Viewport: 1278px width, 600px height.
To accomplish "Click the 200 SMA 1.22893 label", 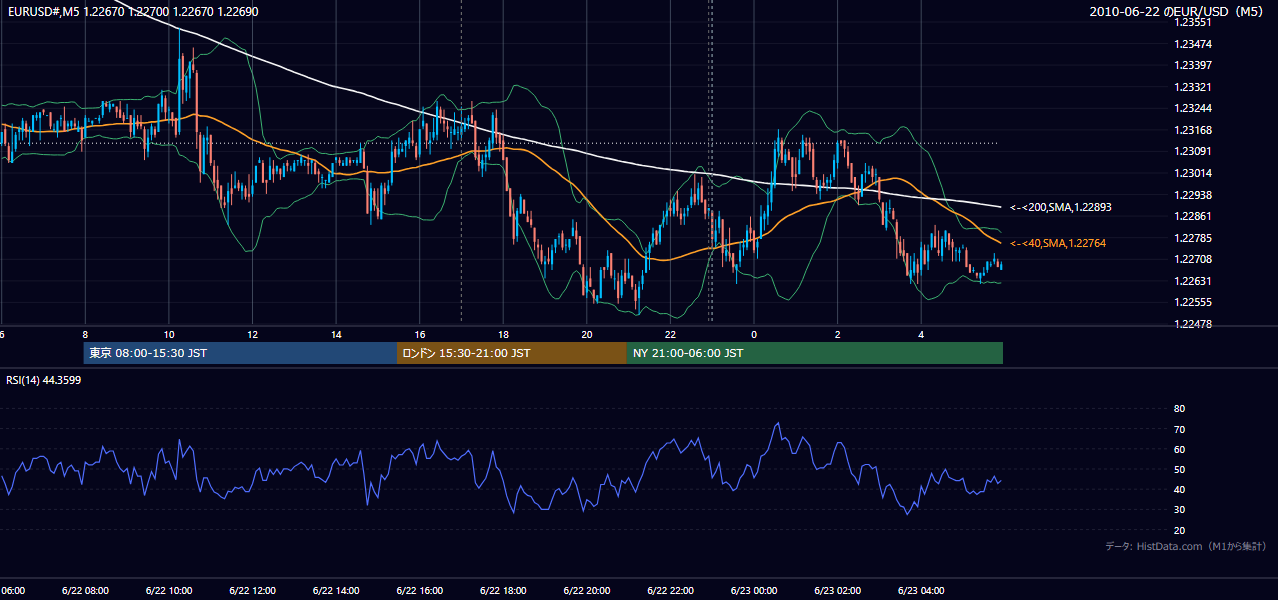I will [1061, 207].
